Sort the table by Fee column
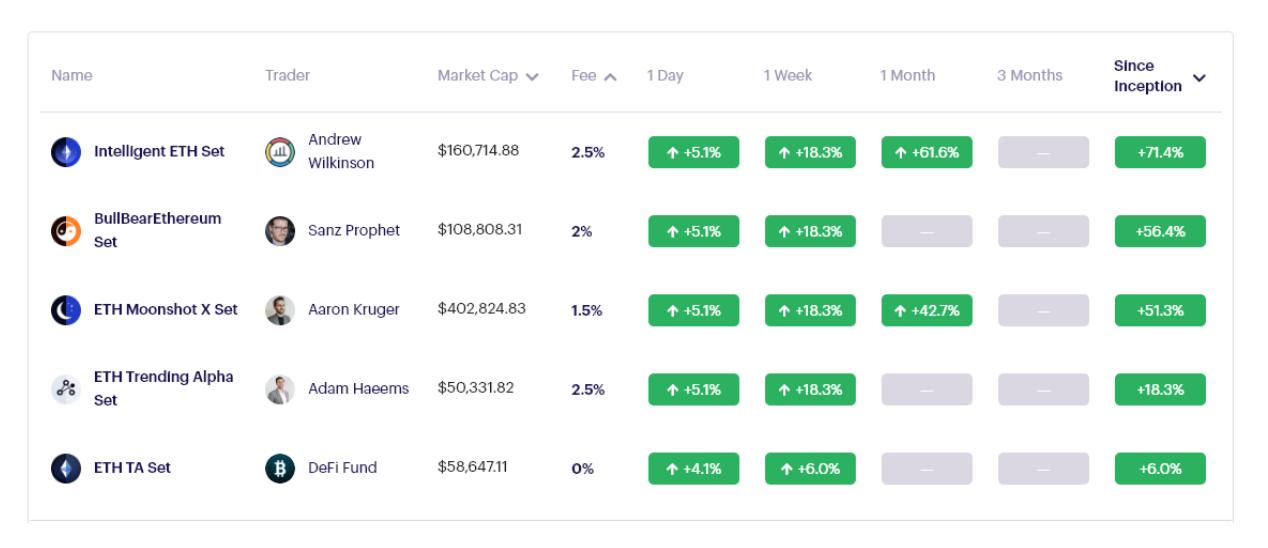This screenshot has height=548, width=1268. 593,76
